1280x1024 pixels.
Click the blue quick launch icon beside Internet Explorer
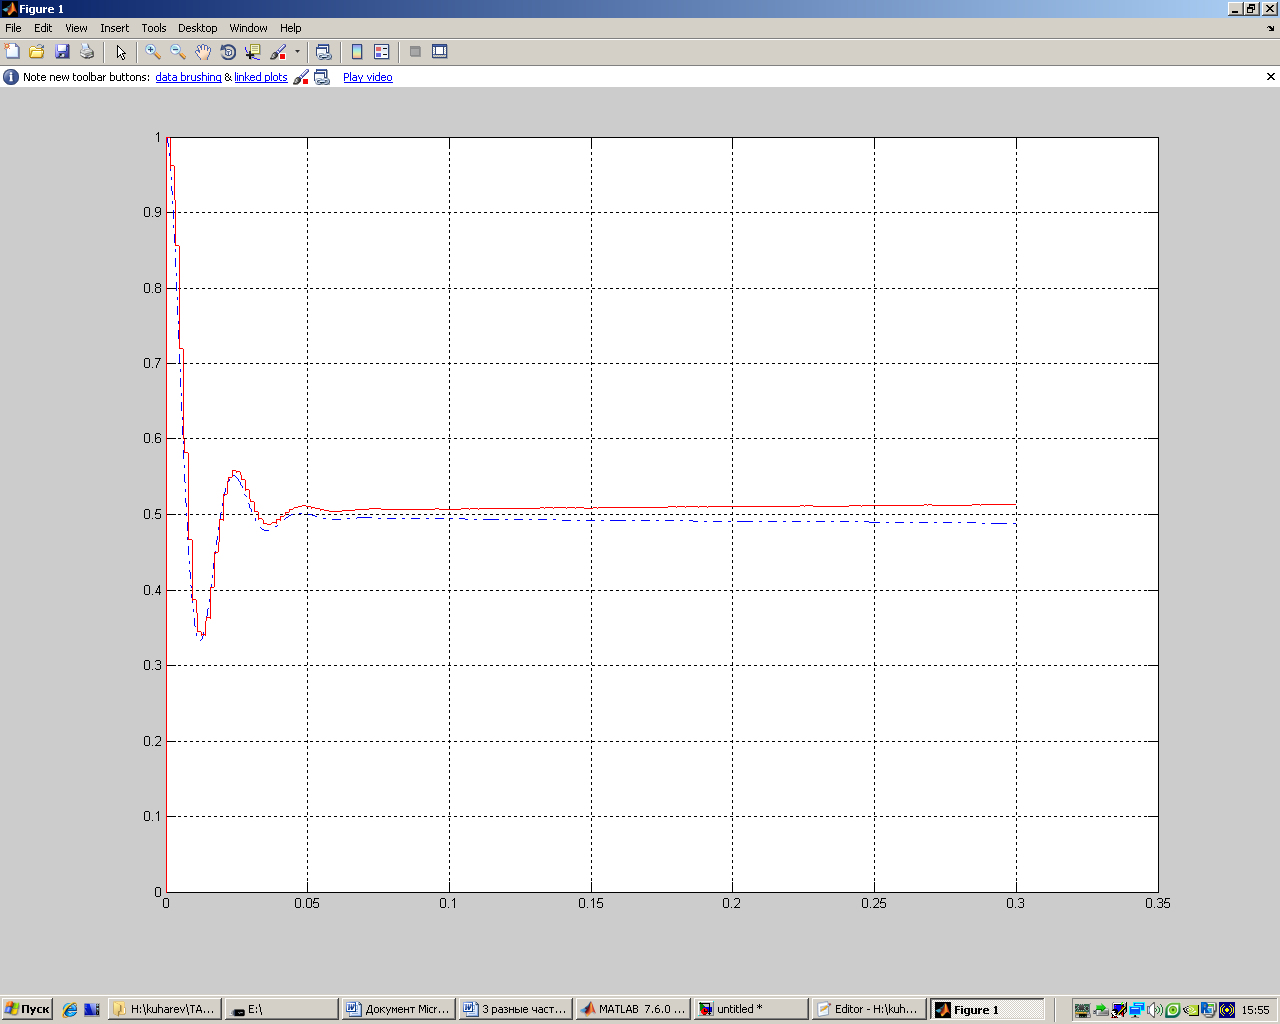coord(92,1010)
